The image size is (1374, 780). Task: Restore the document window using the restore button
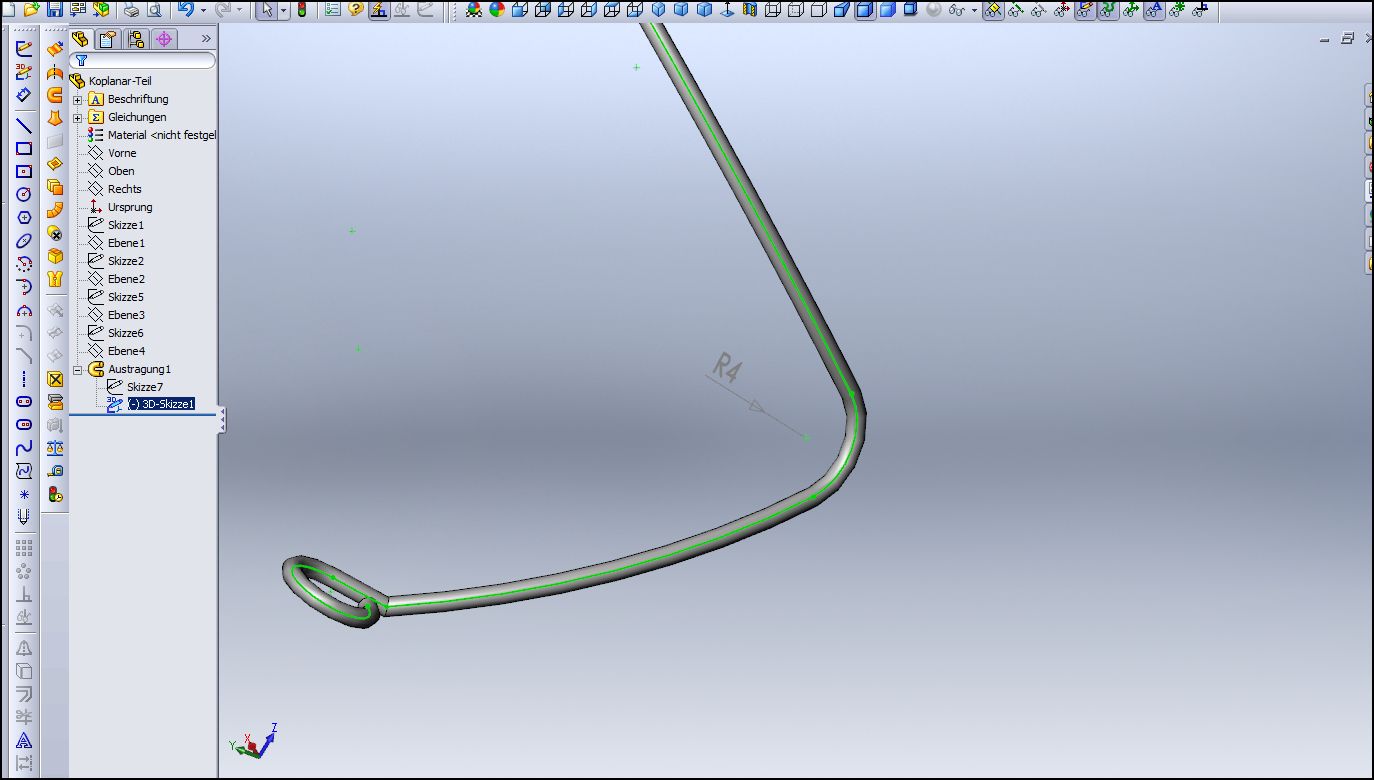[1347, 38]
